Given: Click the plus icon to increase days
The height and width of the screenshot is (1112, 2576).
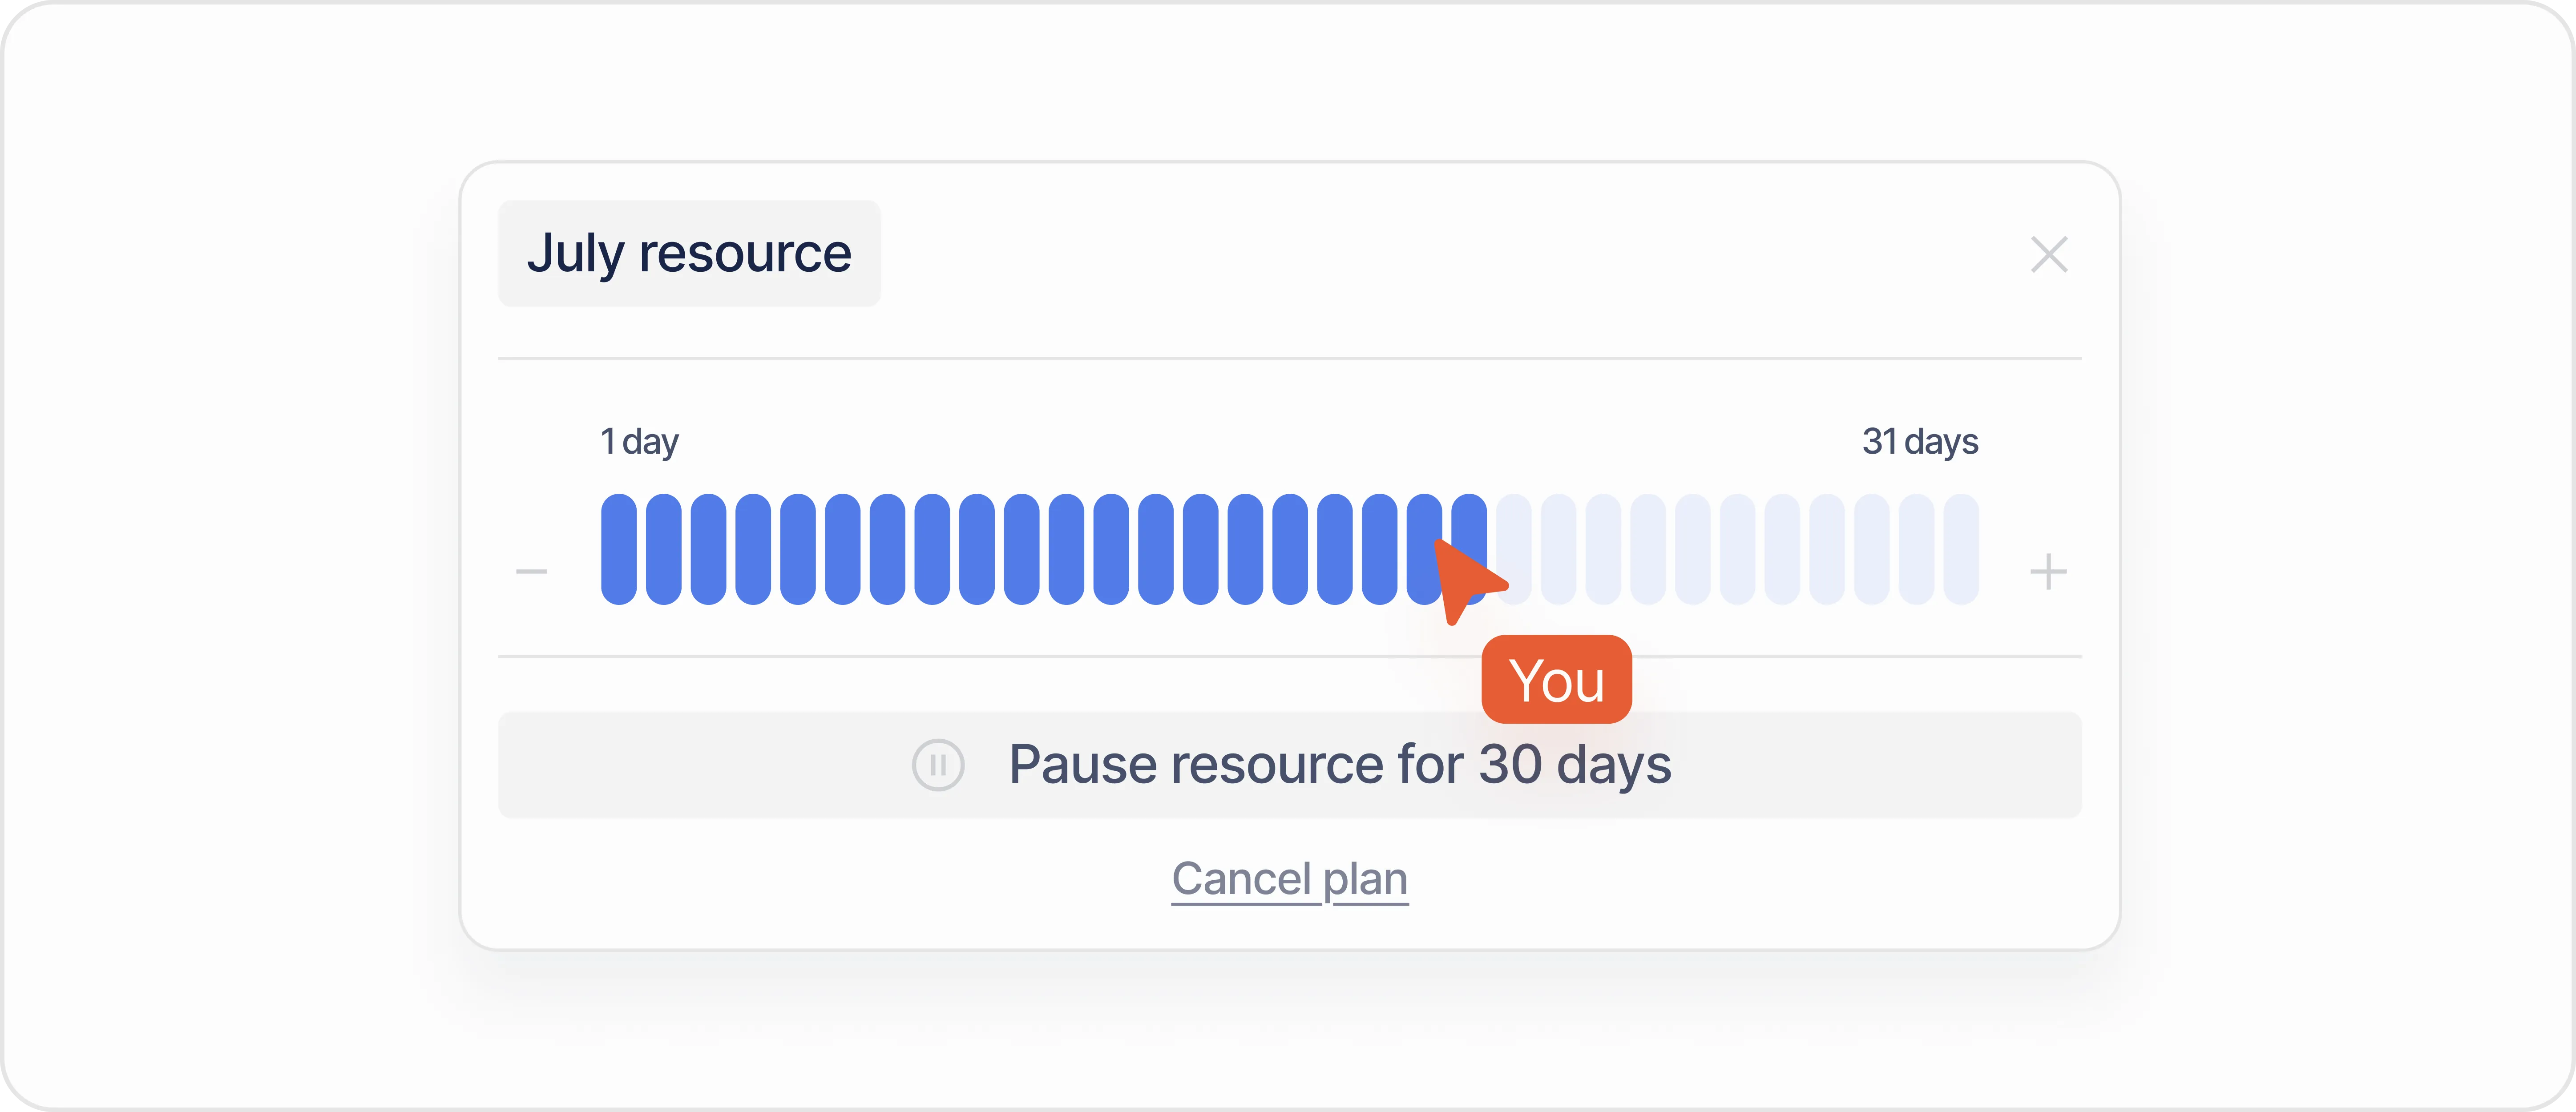Looking at the screenshot, I should [2047, 571].
